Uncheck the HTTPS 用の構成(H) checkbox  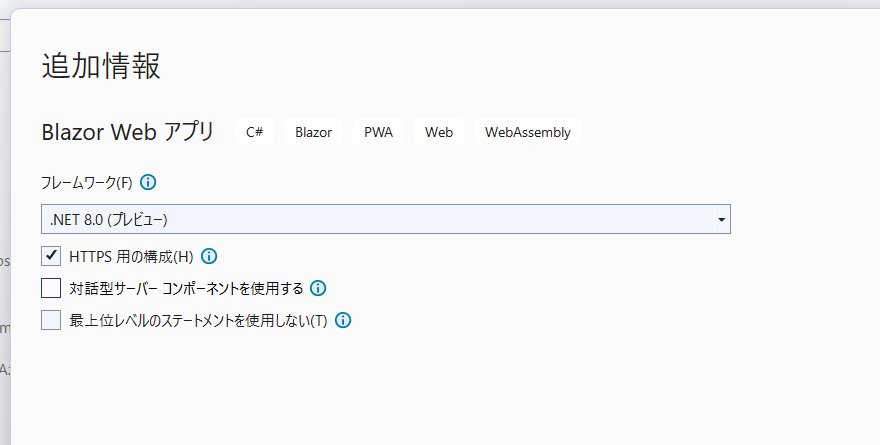point(51,256)
